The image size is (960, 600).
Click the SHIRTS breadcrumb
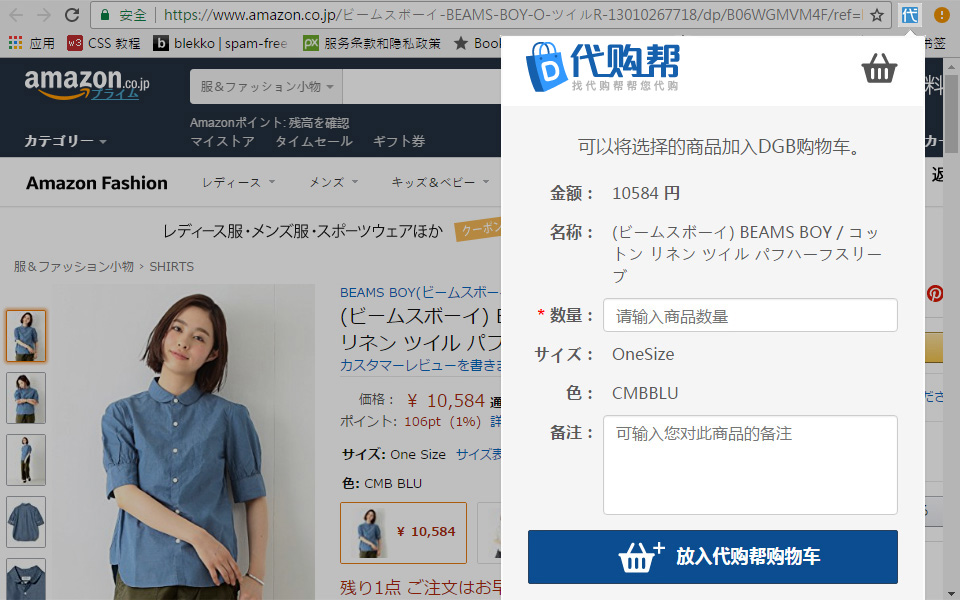(x=171, y=267)
